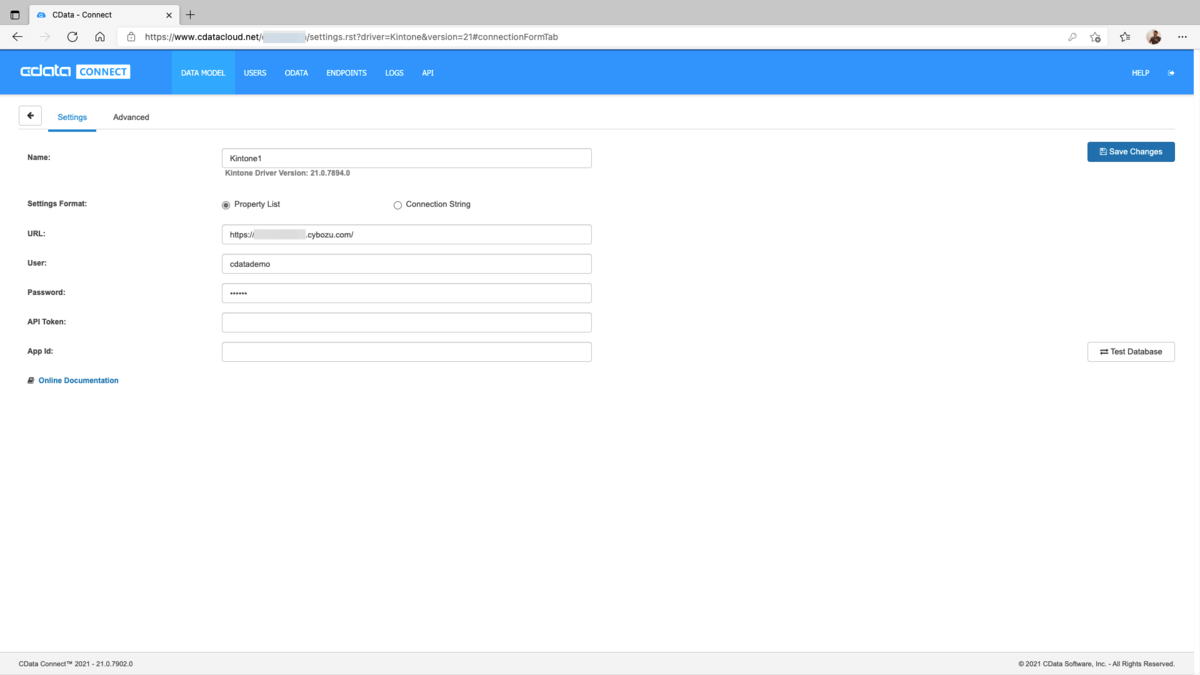Switch to the Advanced tab

pyautogui.click(x=131, y=117)
